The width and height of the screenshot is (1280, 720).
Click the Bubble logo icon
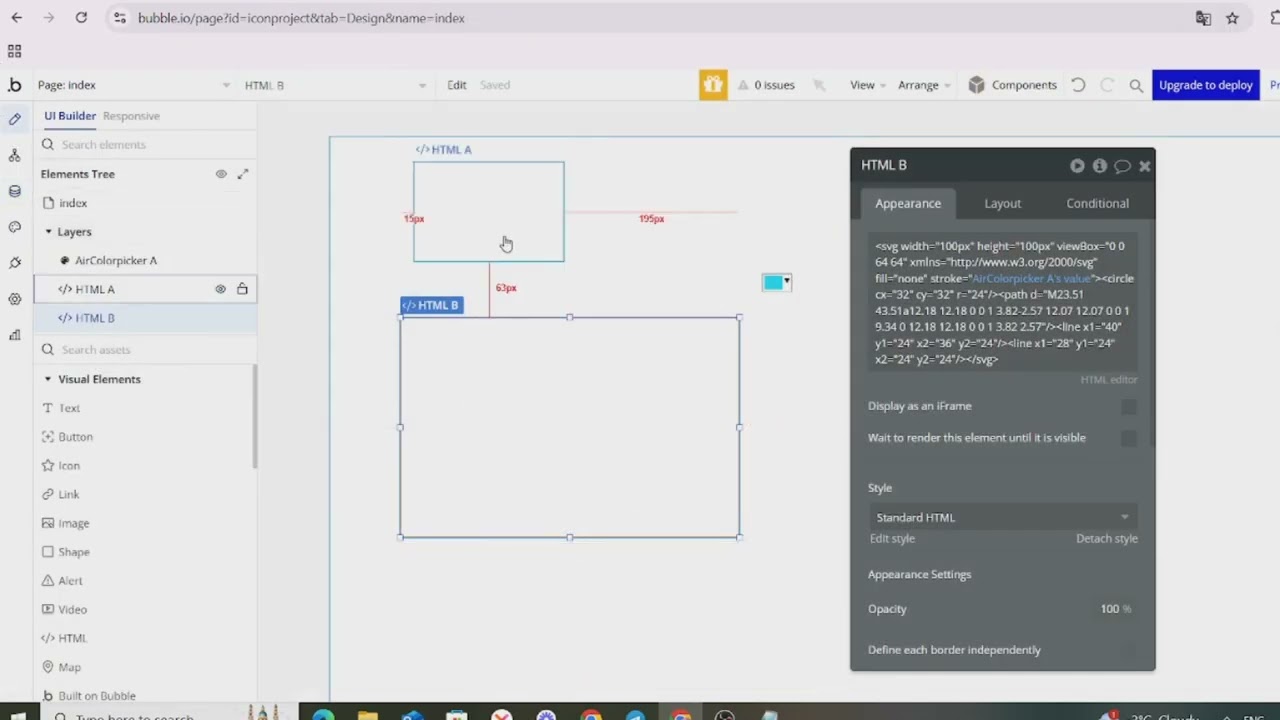[14, 85]
